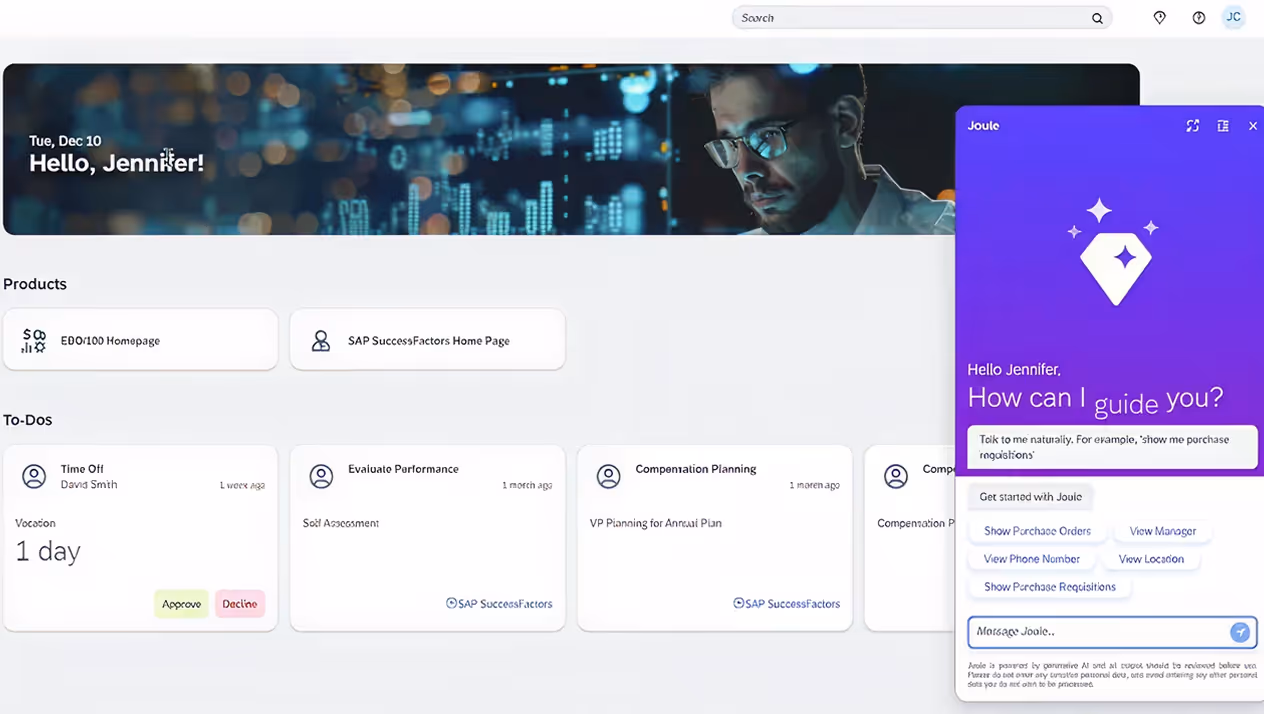Click the Time Off card avatar icon
This screenshot has width=1264, height=714.
pos(34,477)
